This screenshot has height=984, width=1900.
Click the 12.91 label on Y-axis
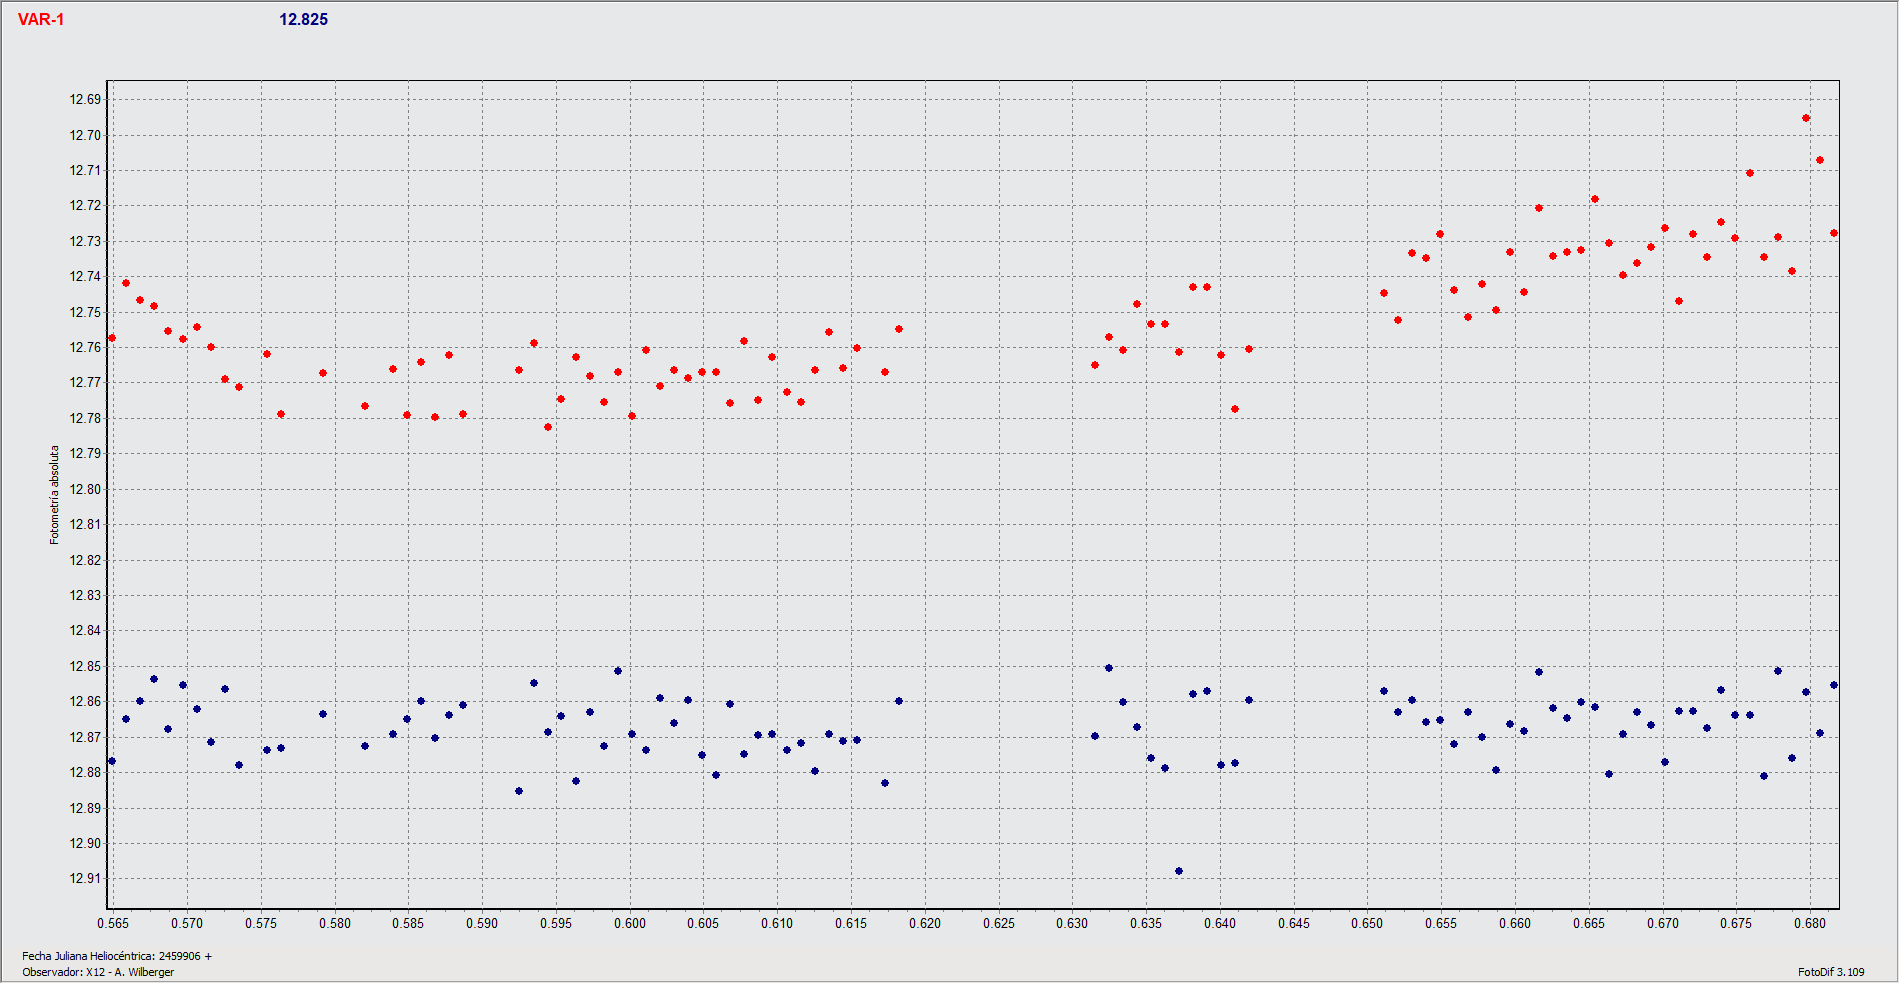tap(85, 878)
